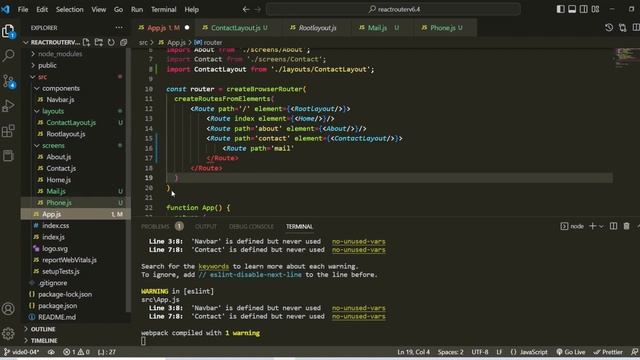This screenshot has width=640, height=360.
Task: Click the new terminal plus icon
Action: pos(593,226)
